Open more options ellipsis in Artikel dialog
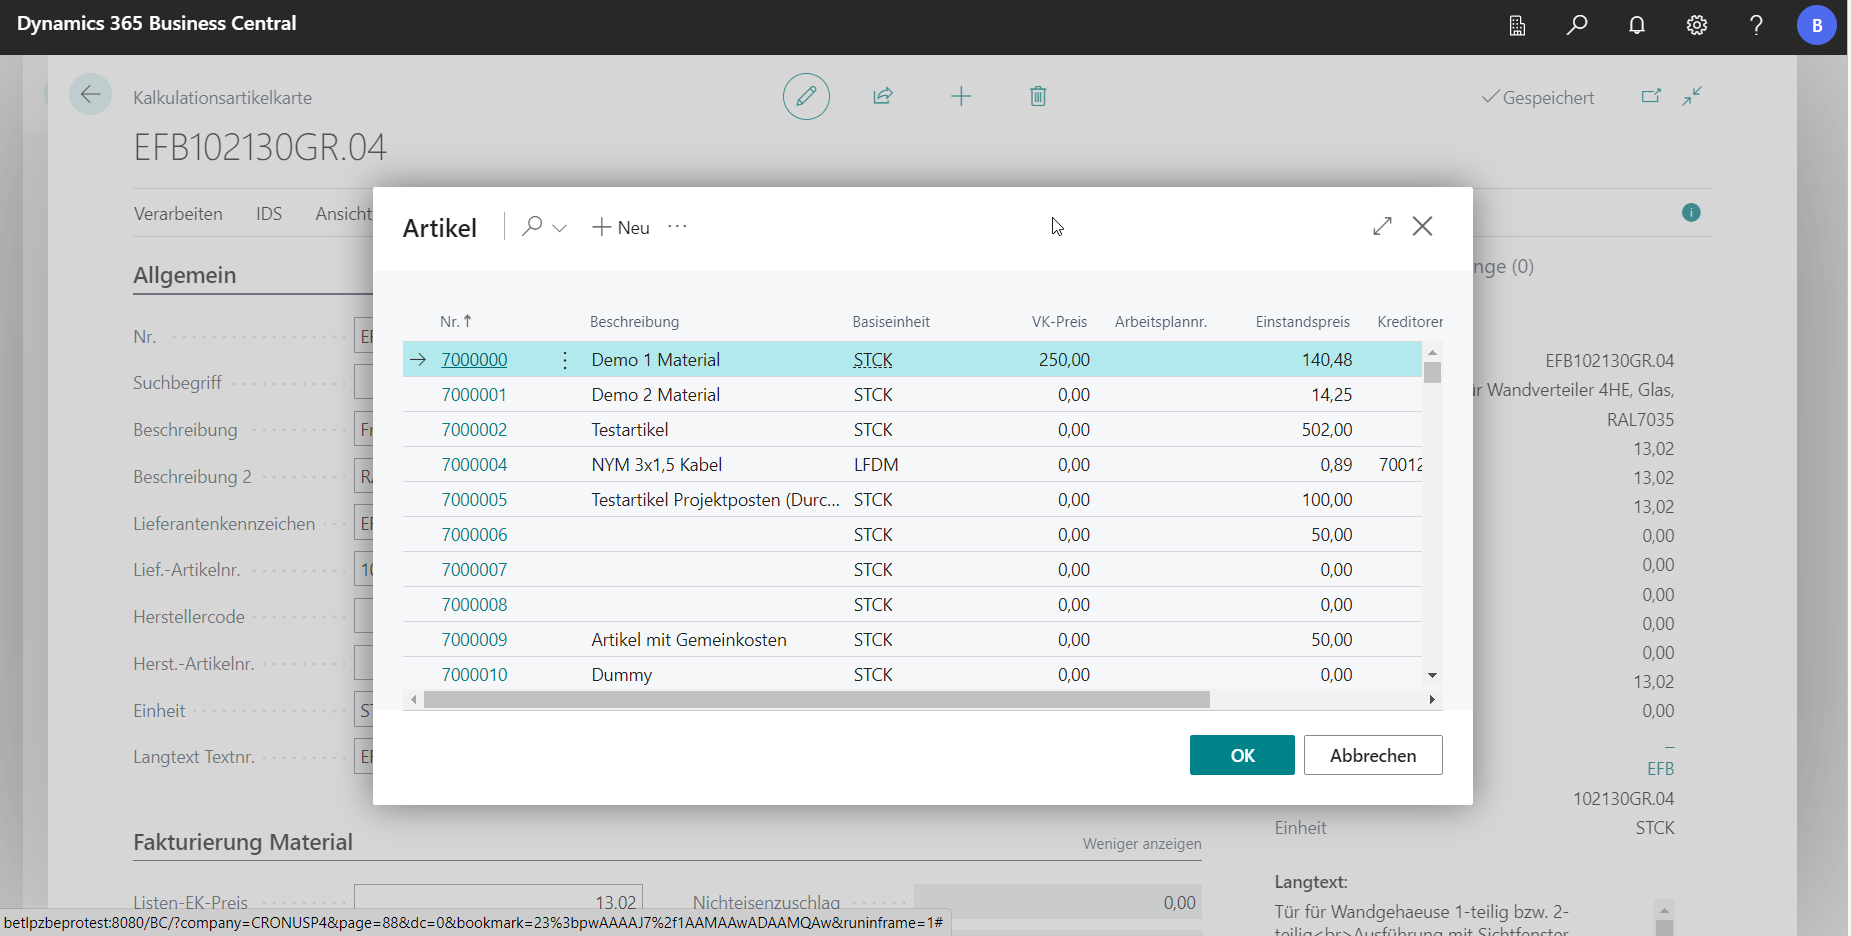Screen dimensions: 1851x936 (677, 227)
